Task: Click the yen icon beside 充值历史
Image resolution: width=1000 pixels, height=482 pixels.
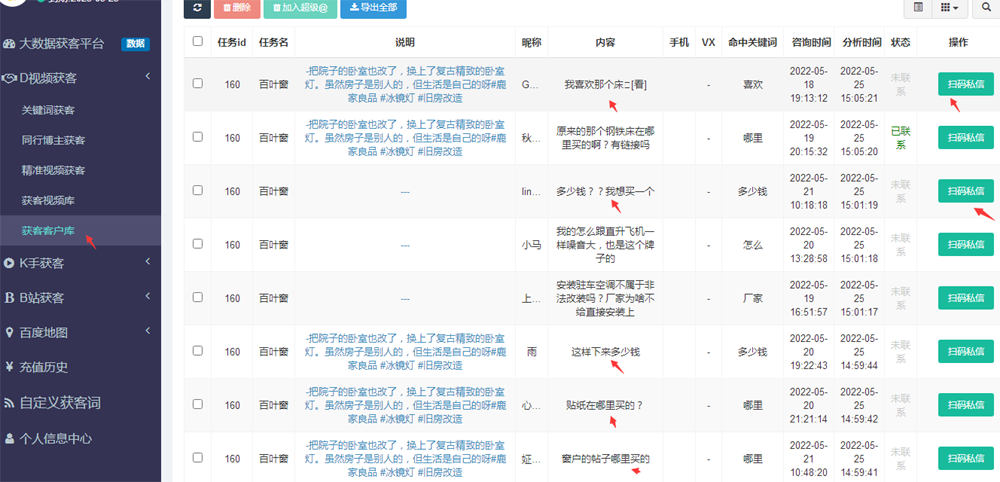Action: pos(9,367)
